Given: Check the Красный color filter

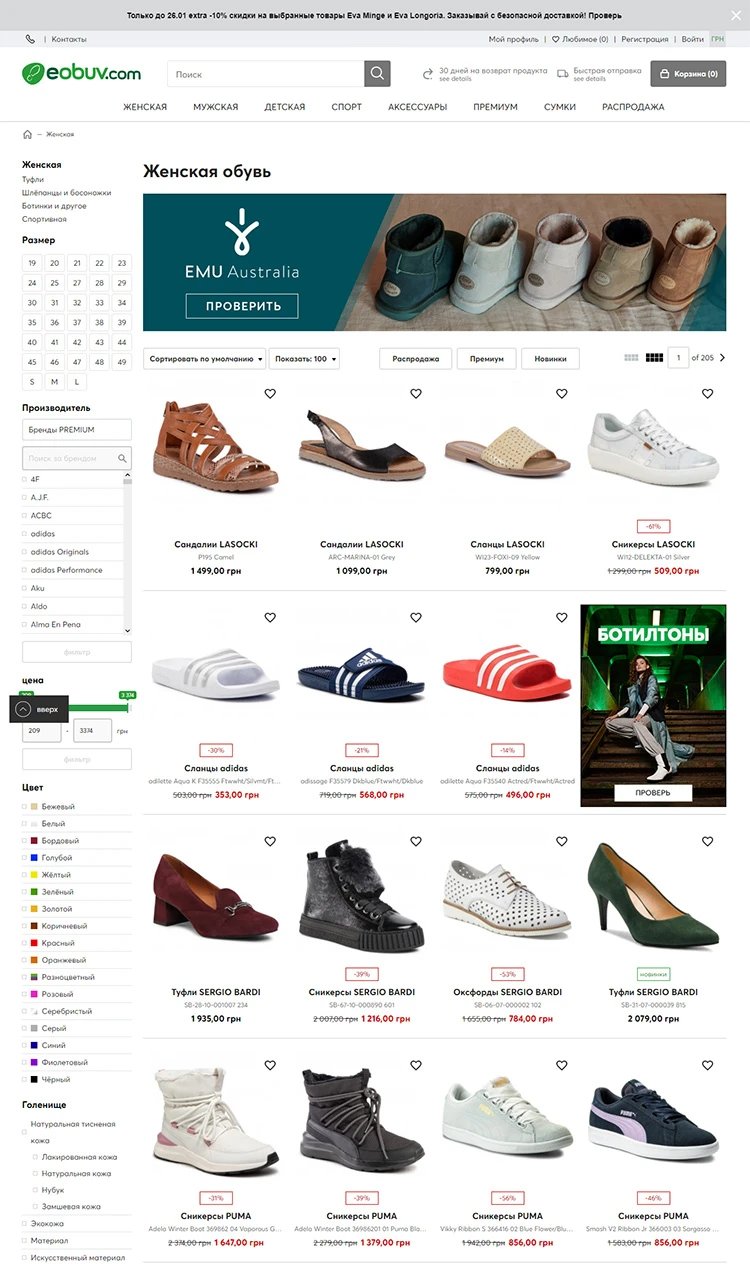Looking at the screenshot, I should coord(34,943).
